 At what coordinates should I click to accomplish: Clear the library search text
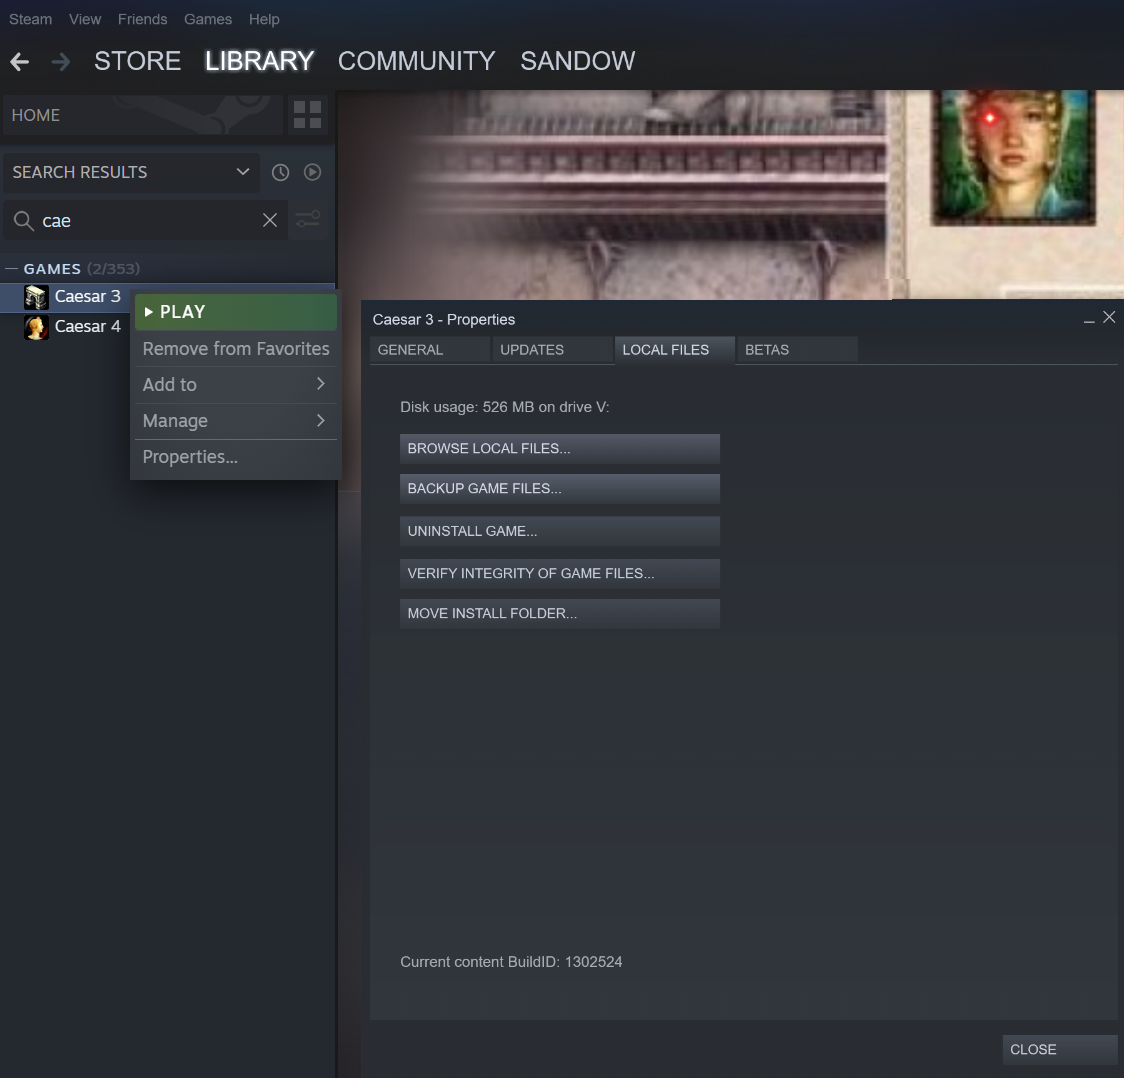[270, 220]
